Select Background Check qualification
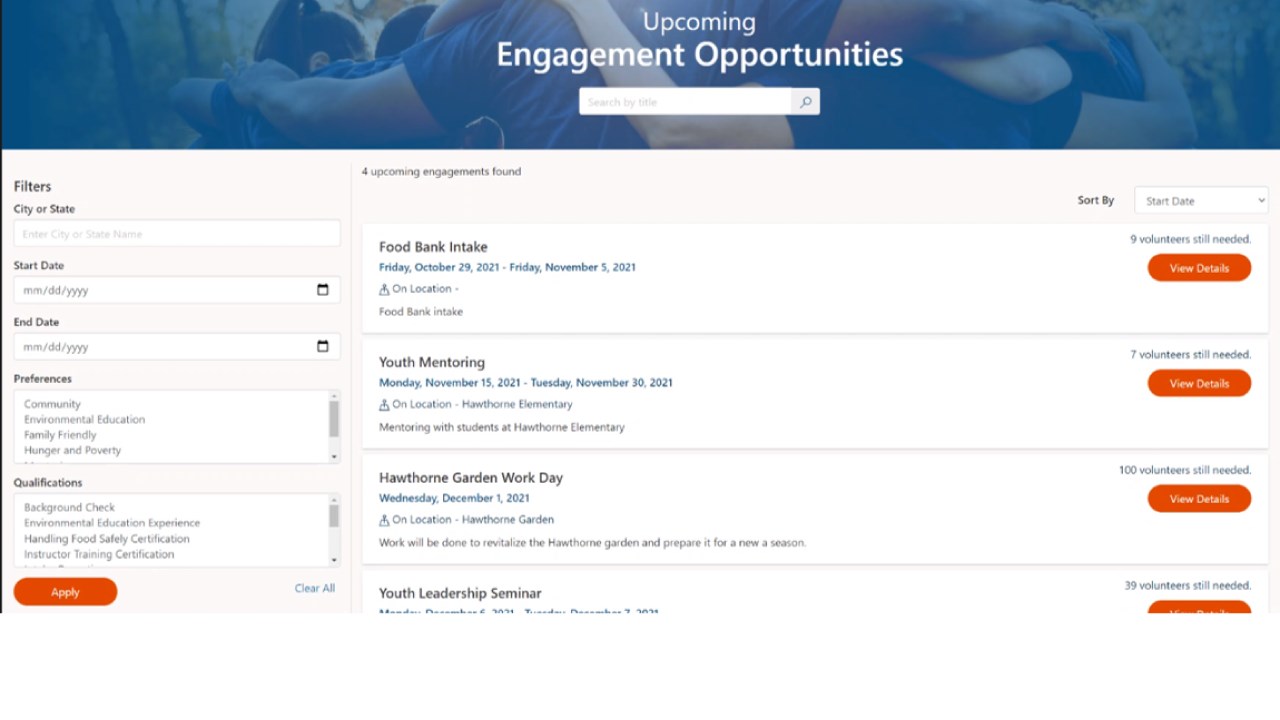 (69, 507)
